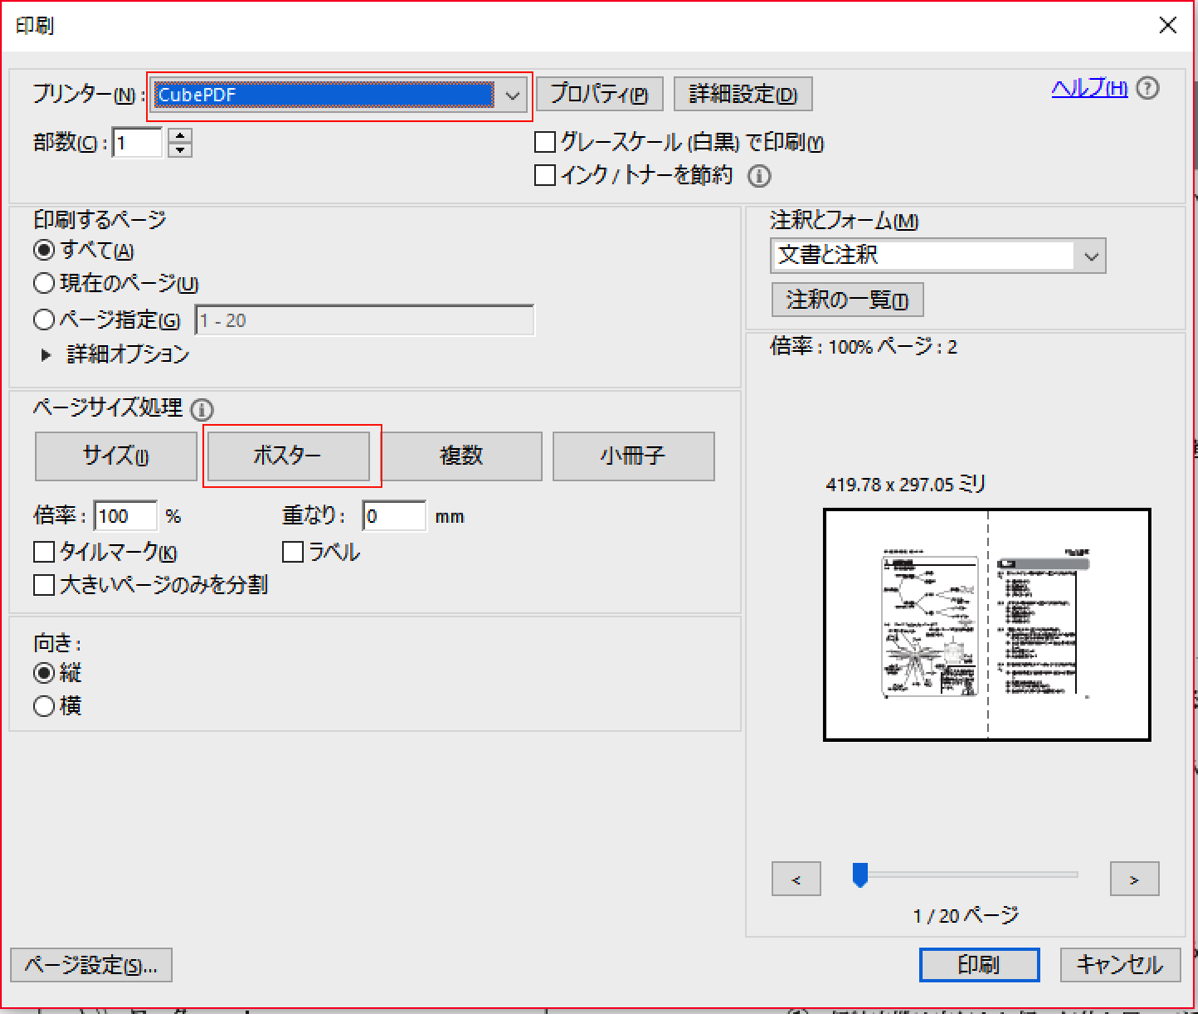Click the page range field 1 - 20
The height and width of the screenshot is (1014, 1198).
click(x=364, y=320)
